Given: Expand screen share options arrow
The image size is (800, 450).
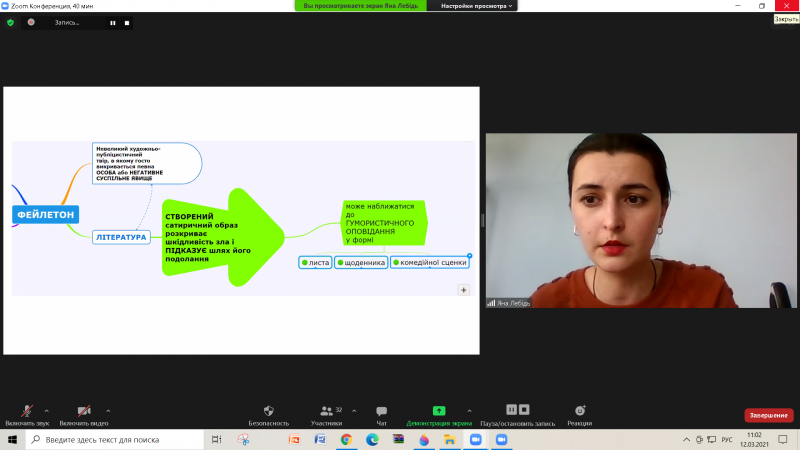Looking at the screenshot, I should click(x=469, y=411).
